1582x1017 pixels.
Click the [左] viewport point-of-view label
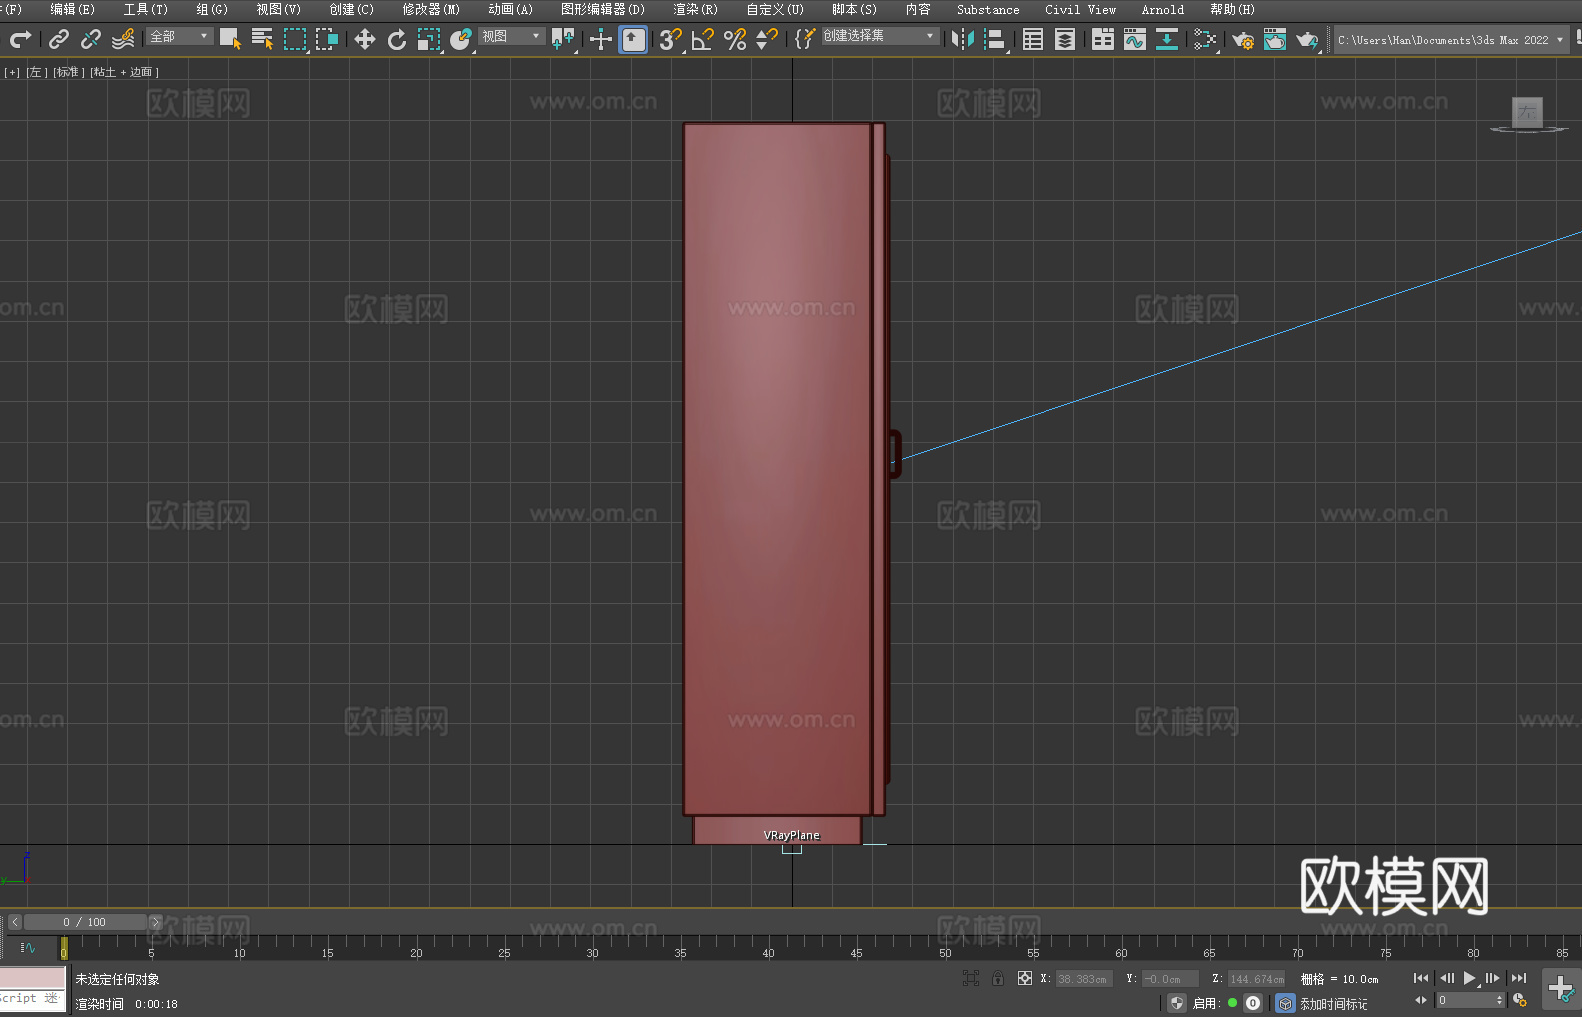pyautogui.click(x=35, y=72)
